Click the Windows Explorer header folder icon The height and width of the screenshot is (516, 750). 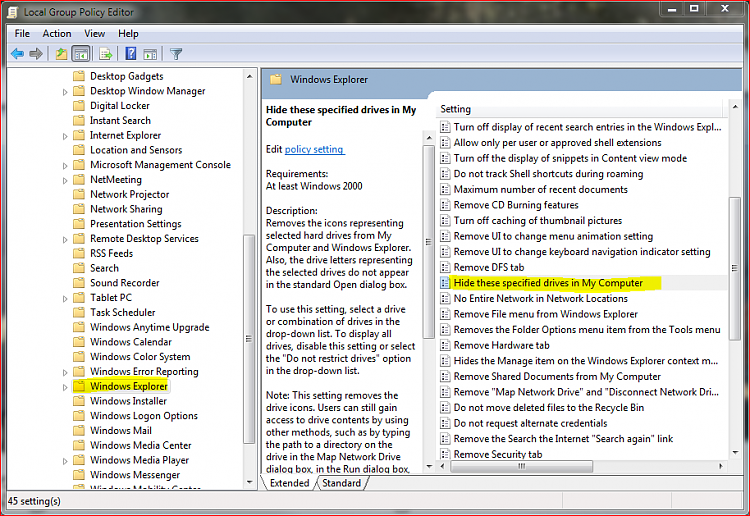click(276, 80)
